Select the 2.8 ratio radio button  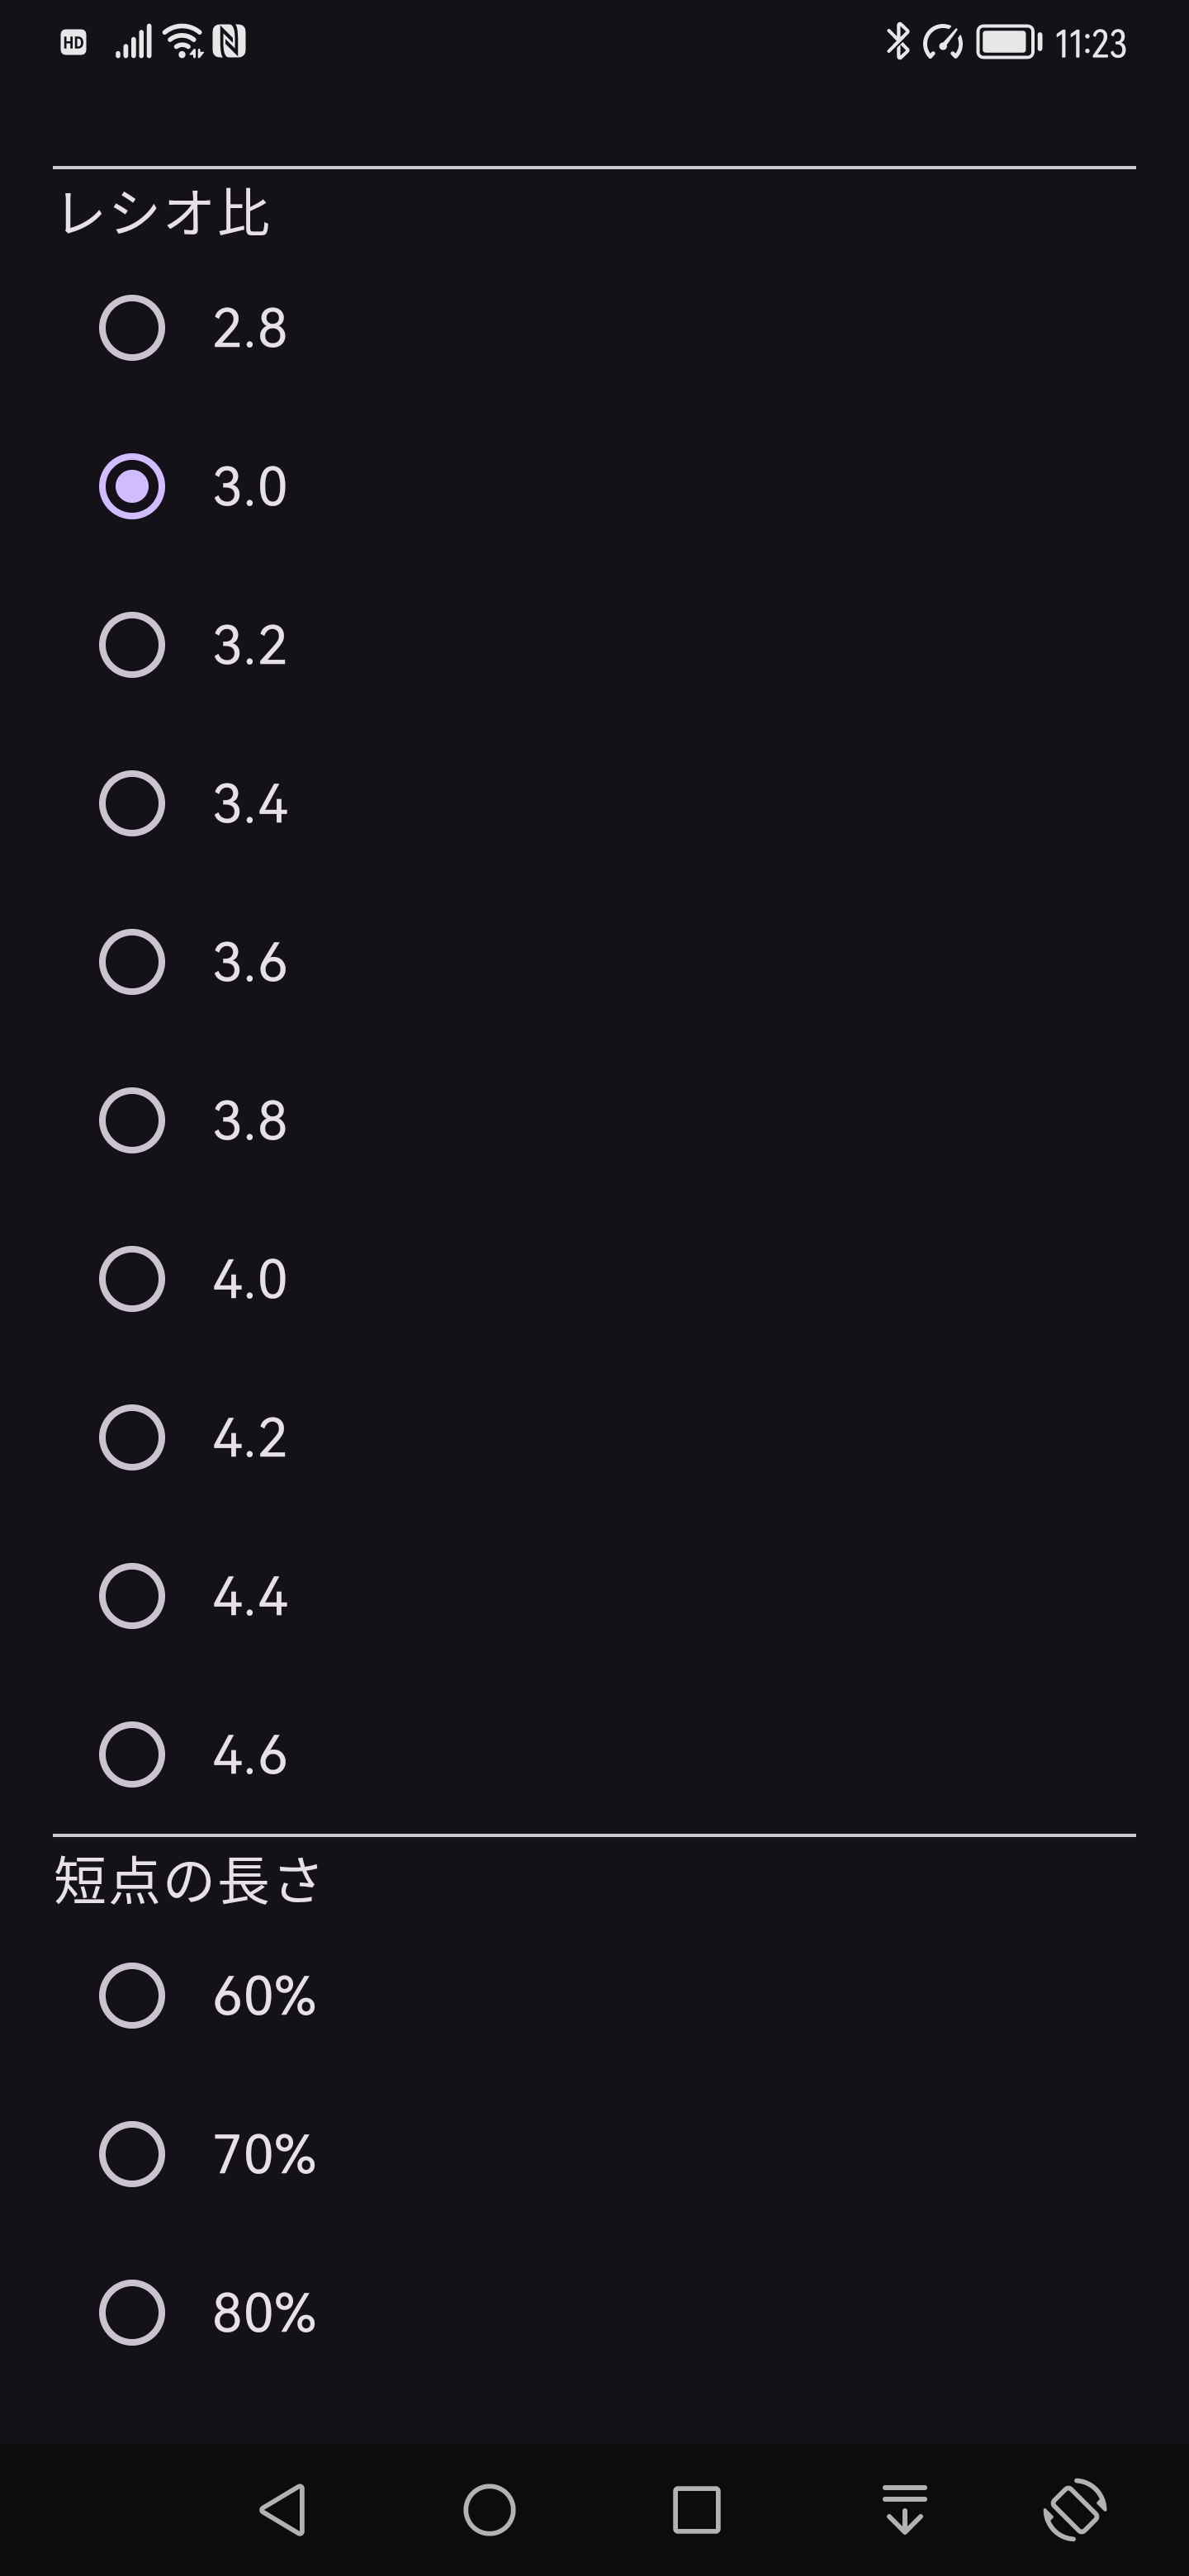132,328
